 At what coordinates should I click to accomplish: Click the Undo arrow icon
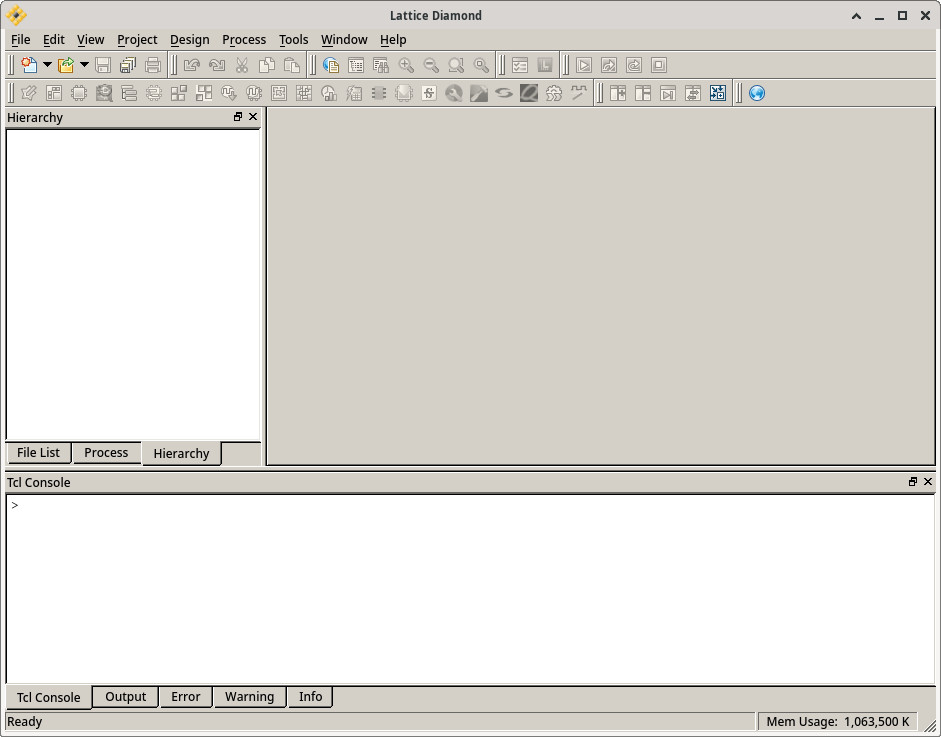coord(192,65)
